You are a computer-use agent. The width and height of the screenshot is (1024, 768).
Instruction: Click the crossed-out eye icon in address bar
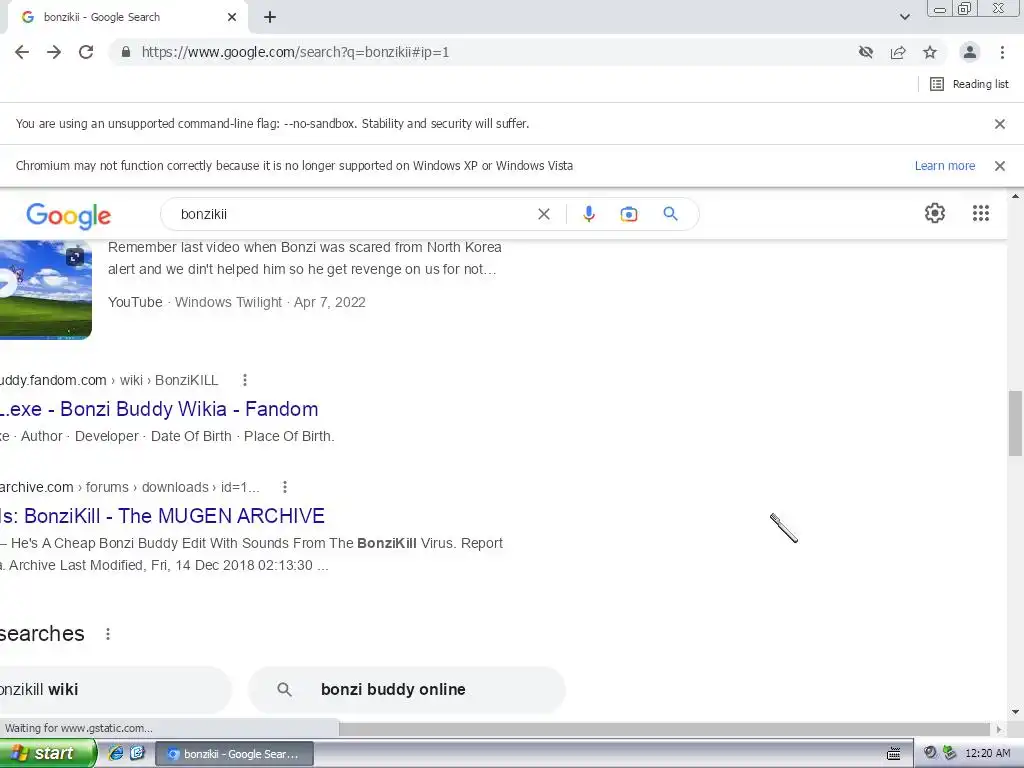pos(866,52)
